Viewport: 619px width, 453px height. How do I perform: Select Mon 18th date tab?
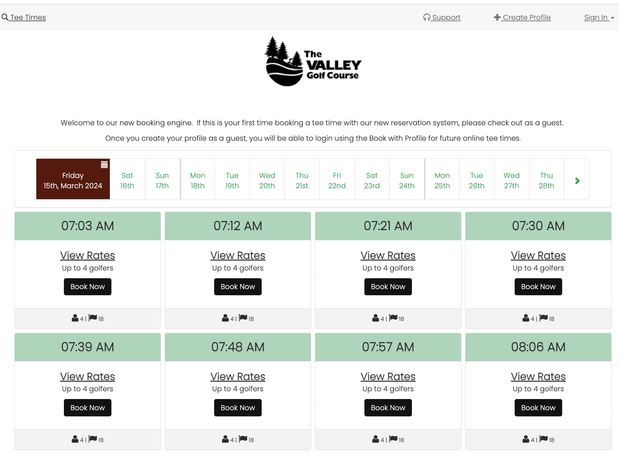197,180
